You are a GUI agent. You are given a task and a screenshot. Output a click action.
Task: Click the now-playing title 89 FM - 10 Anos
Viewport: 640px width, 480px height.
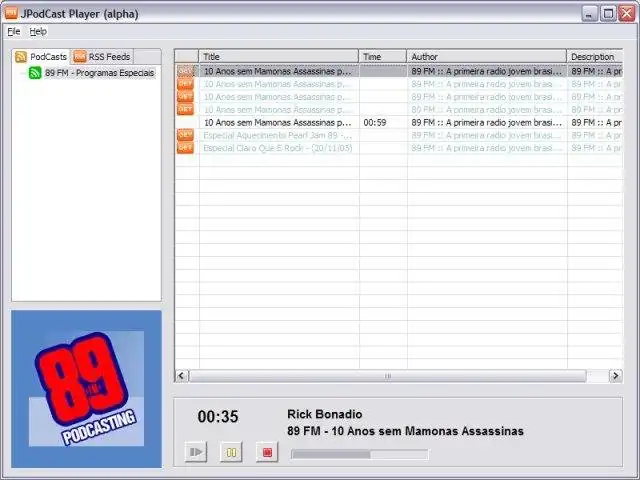(x=405, y=431)
